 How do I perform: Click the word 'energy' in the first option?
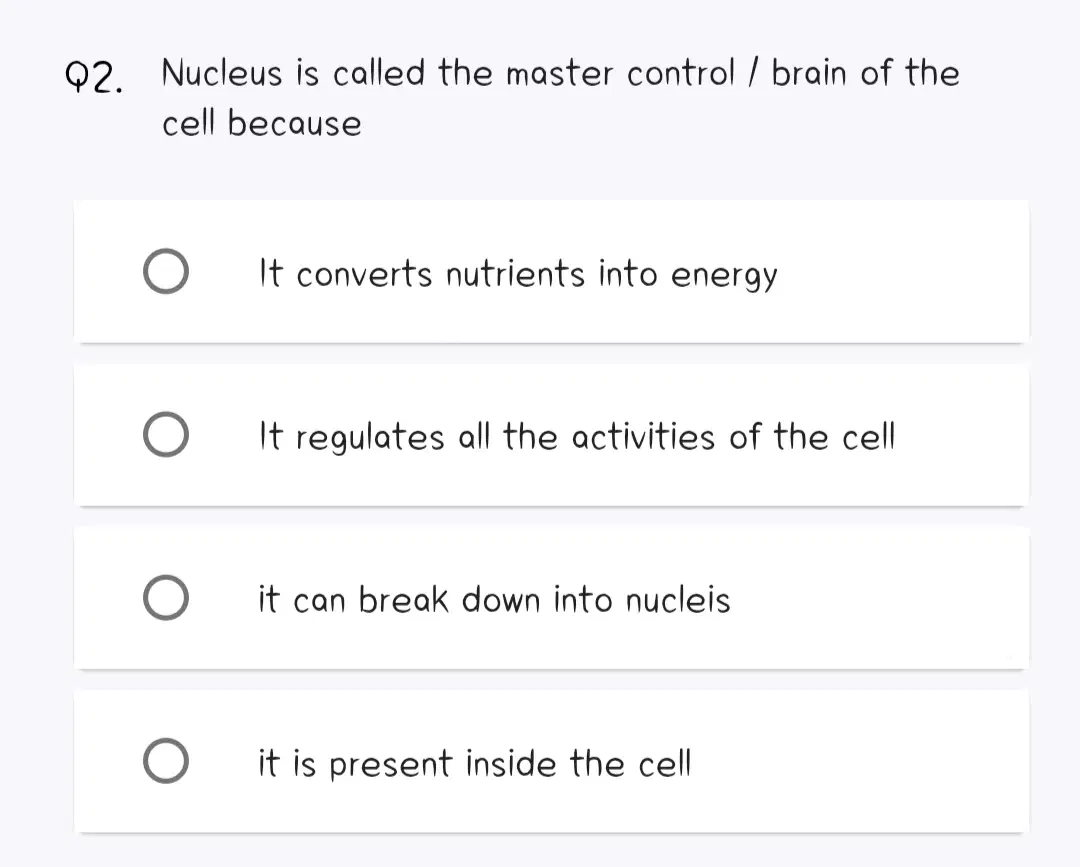pyautogui.click(x=725, y=276)
